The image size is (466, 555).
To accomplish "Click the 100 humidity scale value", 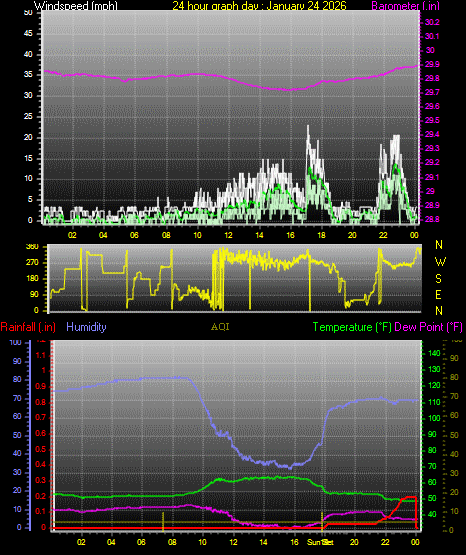I will click(15, 343).
